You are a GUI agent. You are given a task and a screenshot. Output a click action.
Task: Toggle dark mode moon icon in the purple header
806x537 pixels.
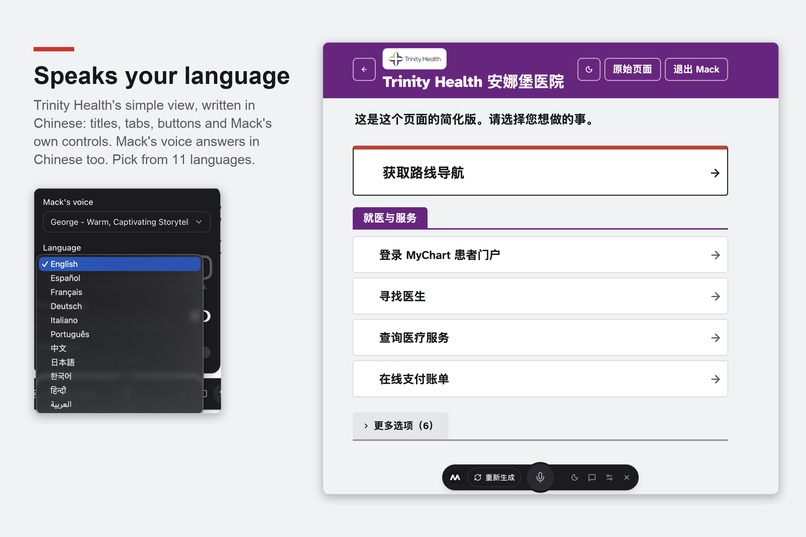coord(589,69)
